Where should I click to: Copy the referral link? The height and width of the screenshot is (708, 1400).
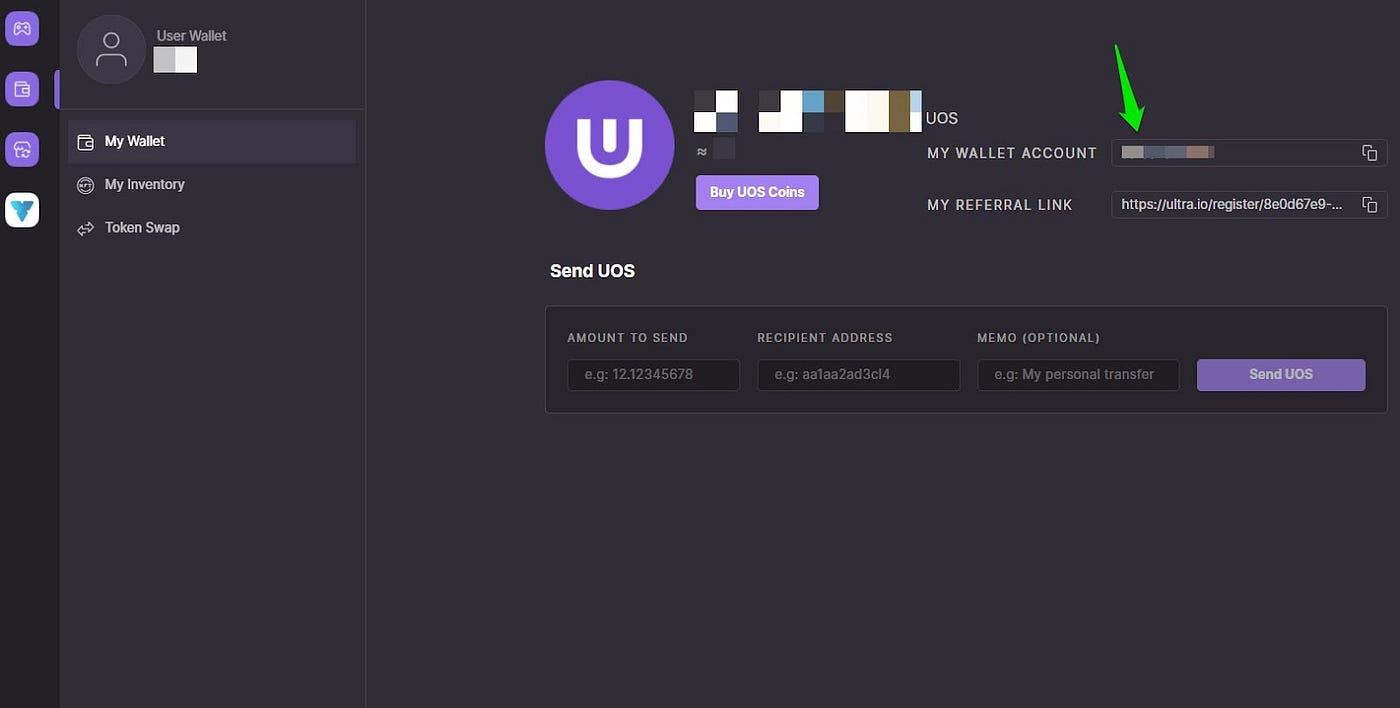pyautogui.click(x=1370, y=205)
